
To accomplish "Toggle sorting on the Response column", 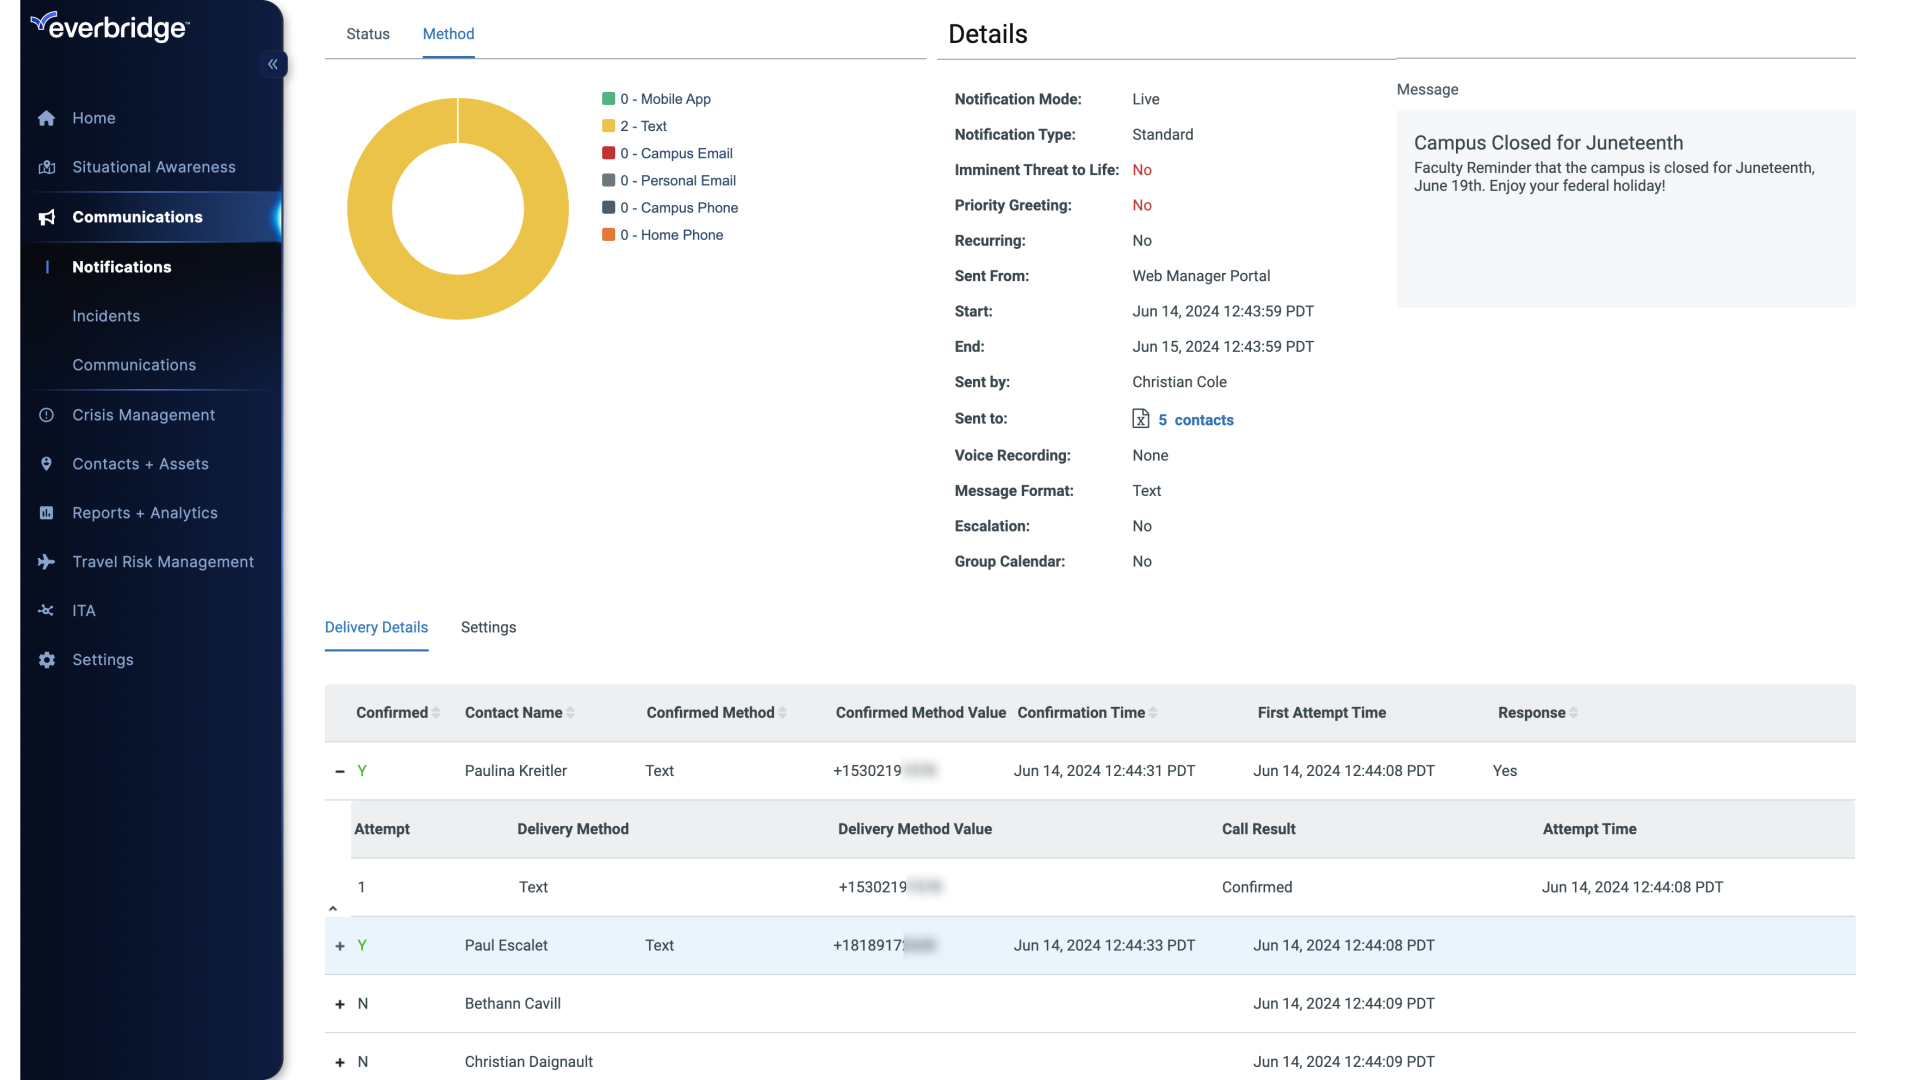I will coord(1572,713).
